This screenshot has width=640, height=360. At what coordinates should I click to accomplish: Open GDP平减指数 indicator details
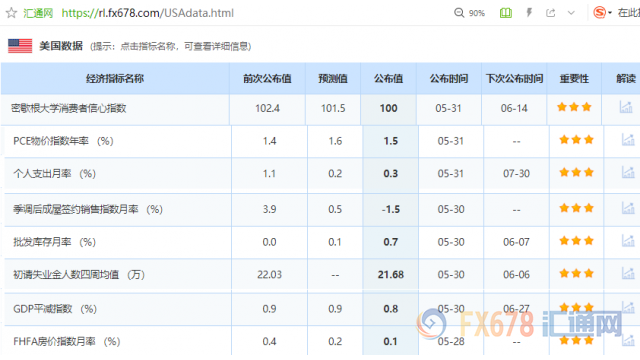point(55,309)
